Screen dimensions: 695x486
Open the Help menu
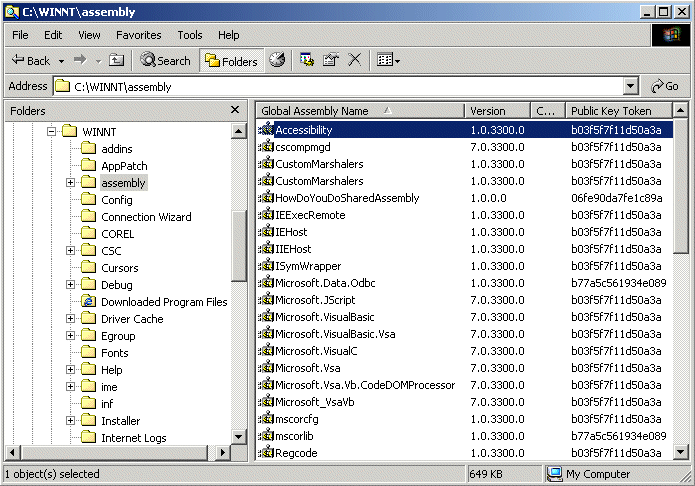tap(229, 35)
